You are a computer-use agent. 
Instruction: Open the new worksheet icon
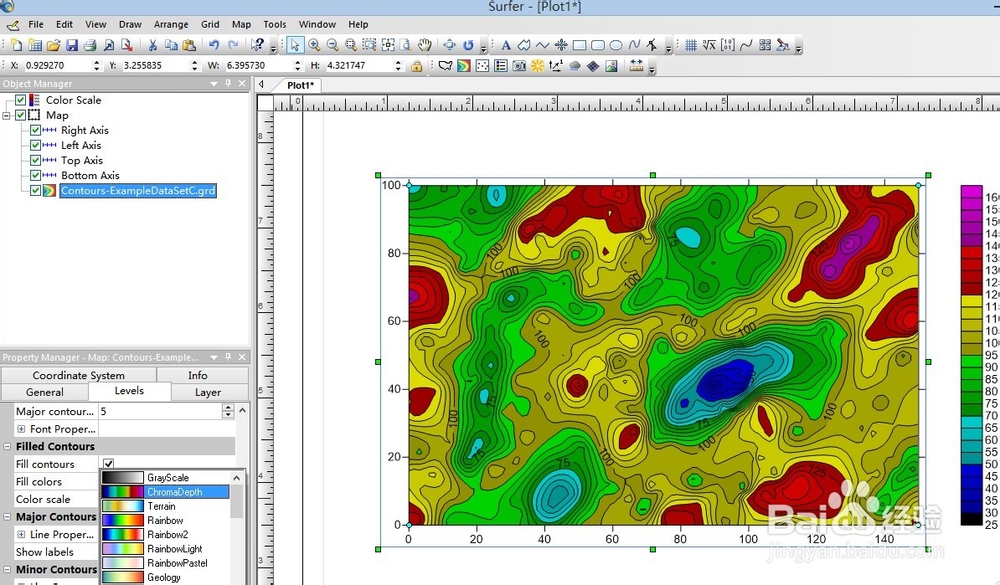tap(35, 45)
